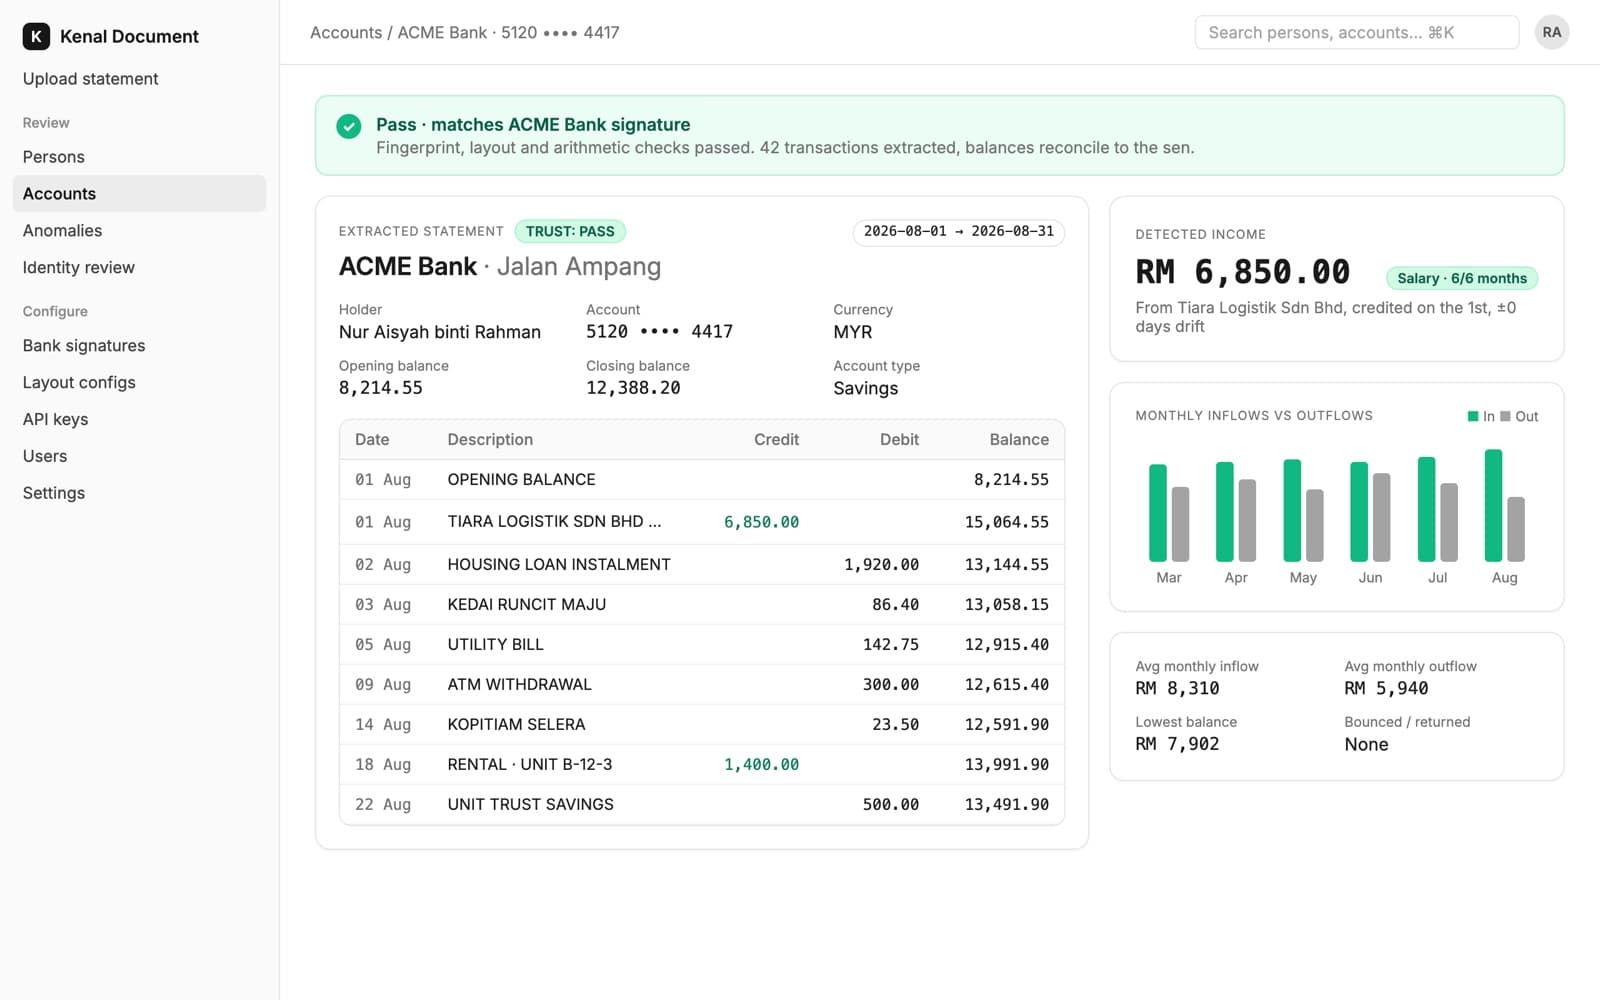This screenshot has width=1600, height=1000.
Task: Click holder name Nur Aisyah binti Rahman
Action: pos(440,332)
